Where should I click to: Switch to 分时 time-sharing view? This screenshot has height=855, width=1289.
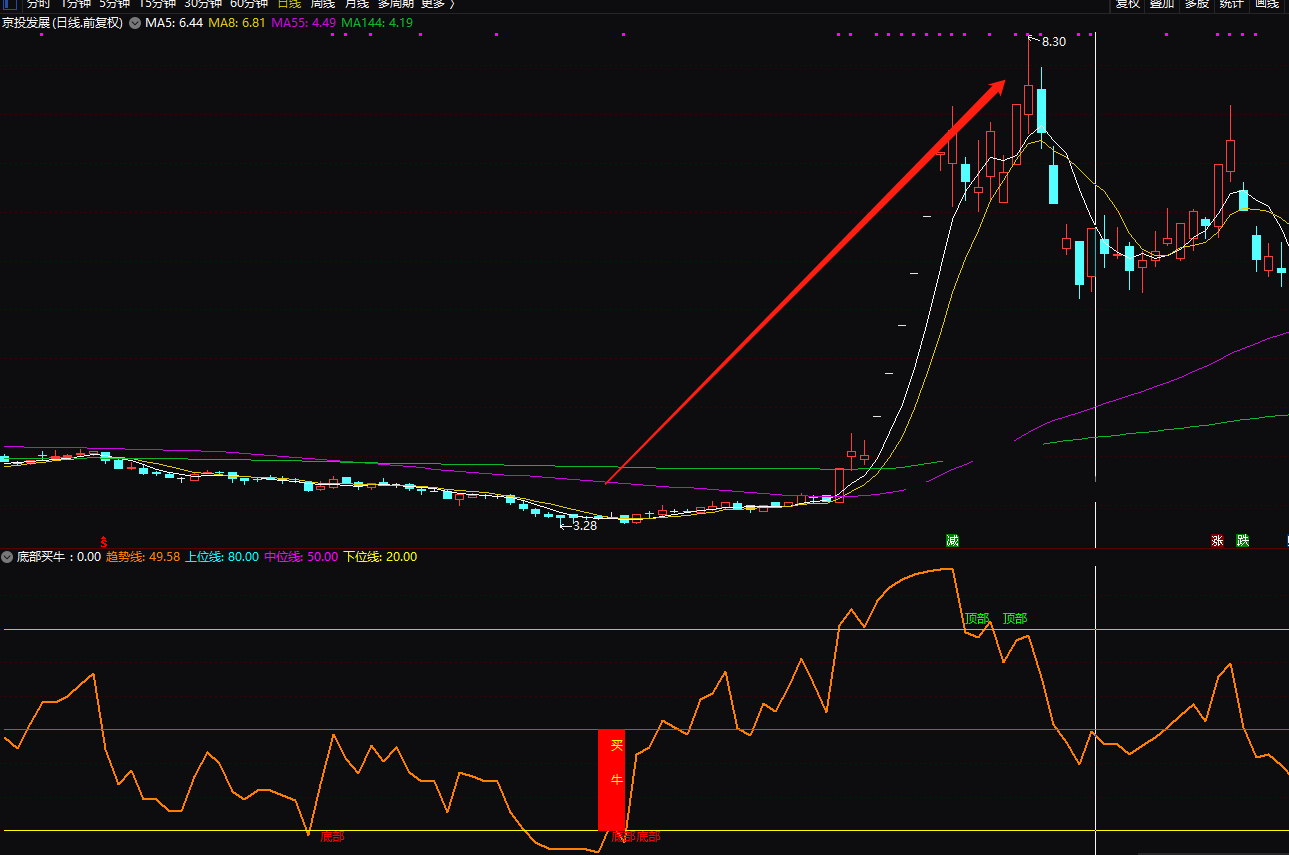pyautogui.click(x=38, y=4)
